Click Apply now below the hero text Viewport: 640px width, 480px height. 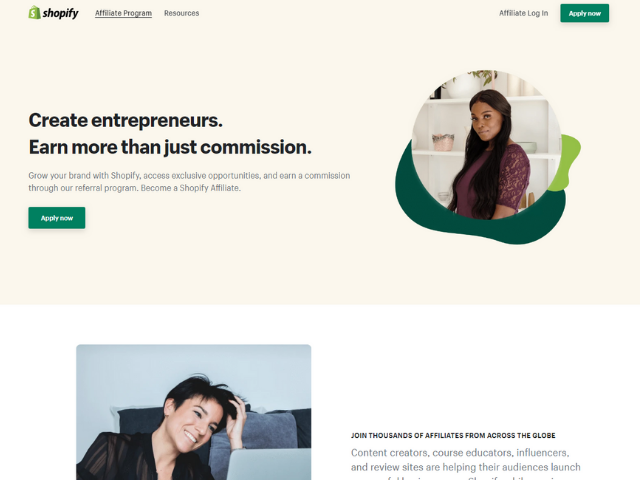click(x=57, y=218)
